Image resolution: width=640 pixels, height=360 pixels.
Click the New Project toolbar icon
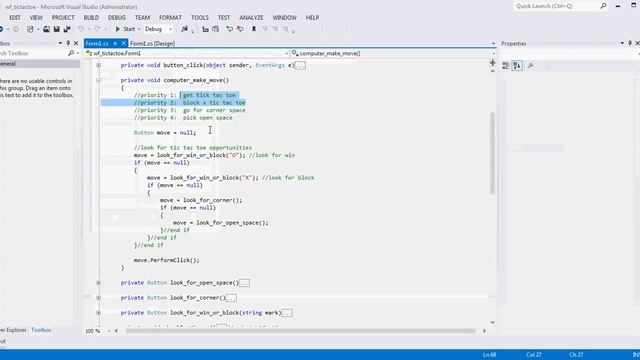pos(30,29)
